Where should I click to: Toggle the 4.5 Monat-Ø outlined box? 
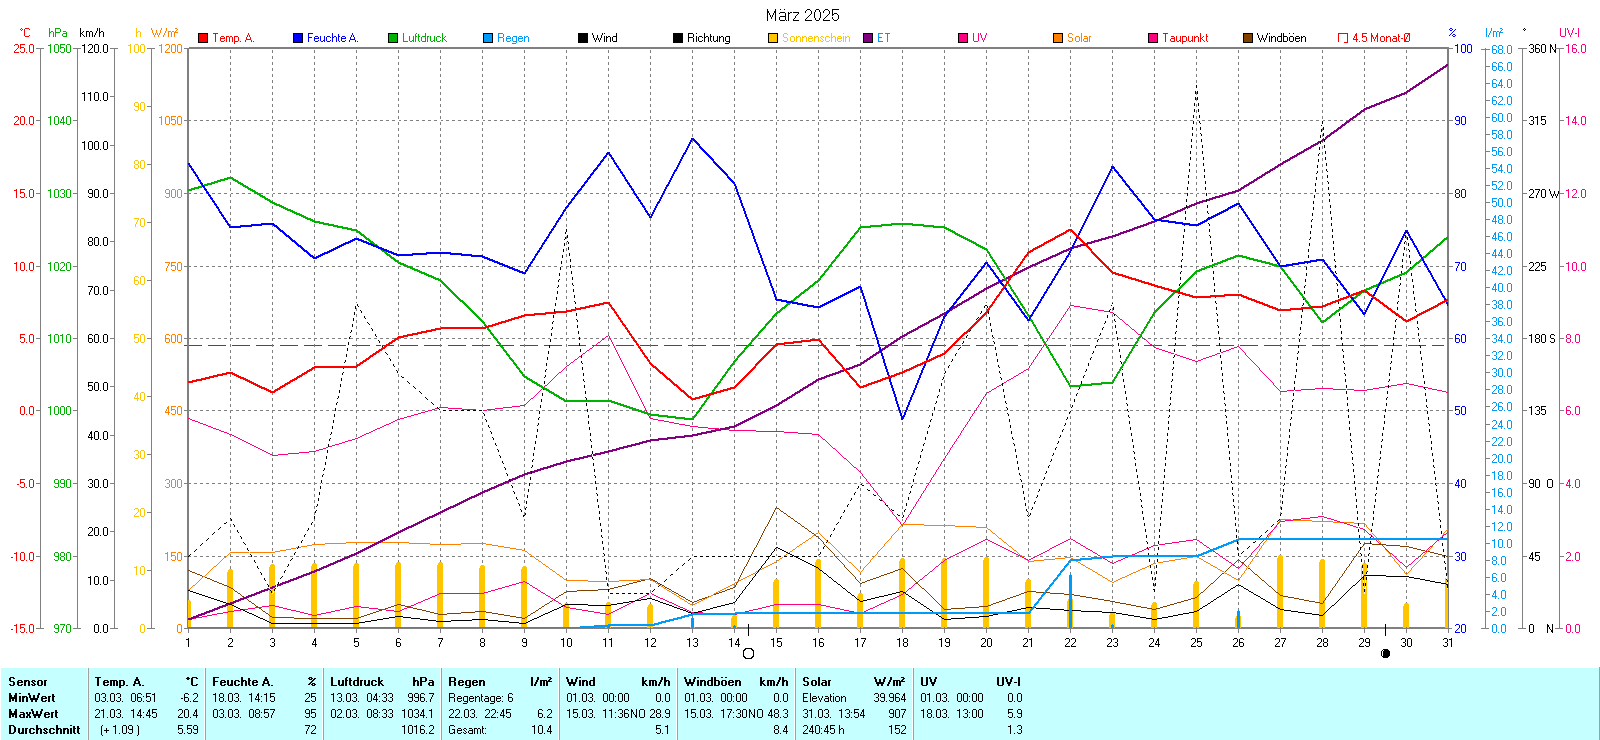(x=1343, y=38)
